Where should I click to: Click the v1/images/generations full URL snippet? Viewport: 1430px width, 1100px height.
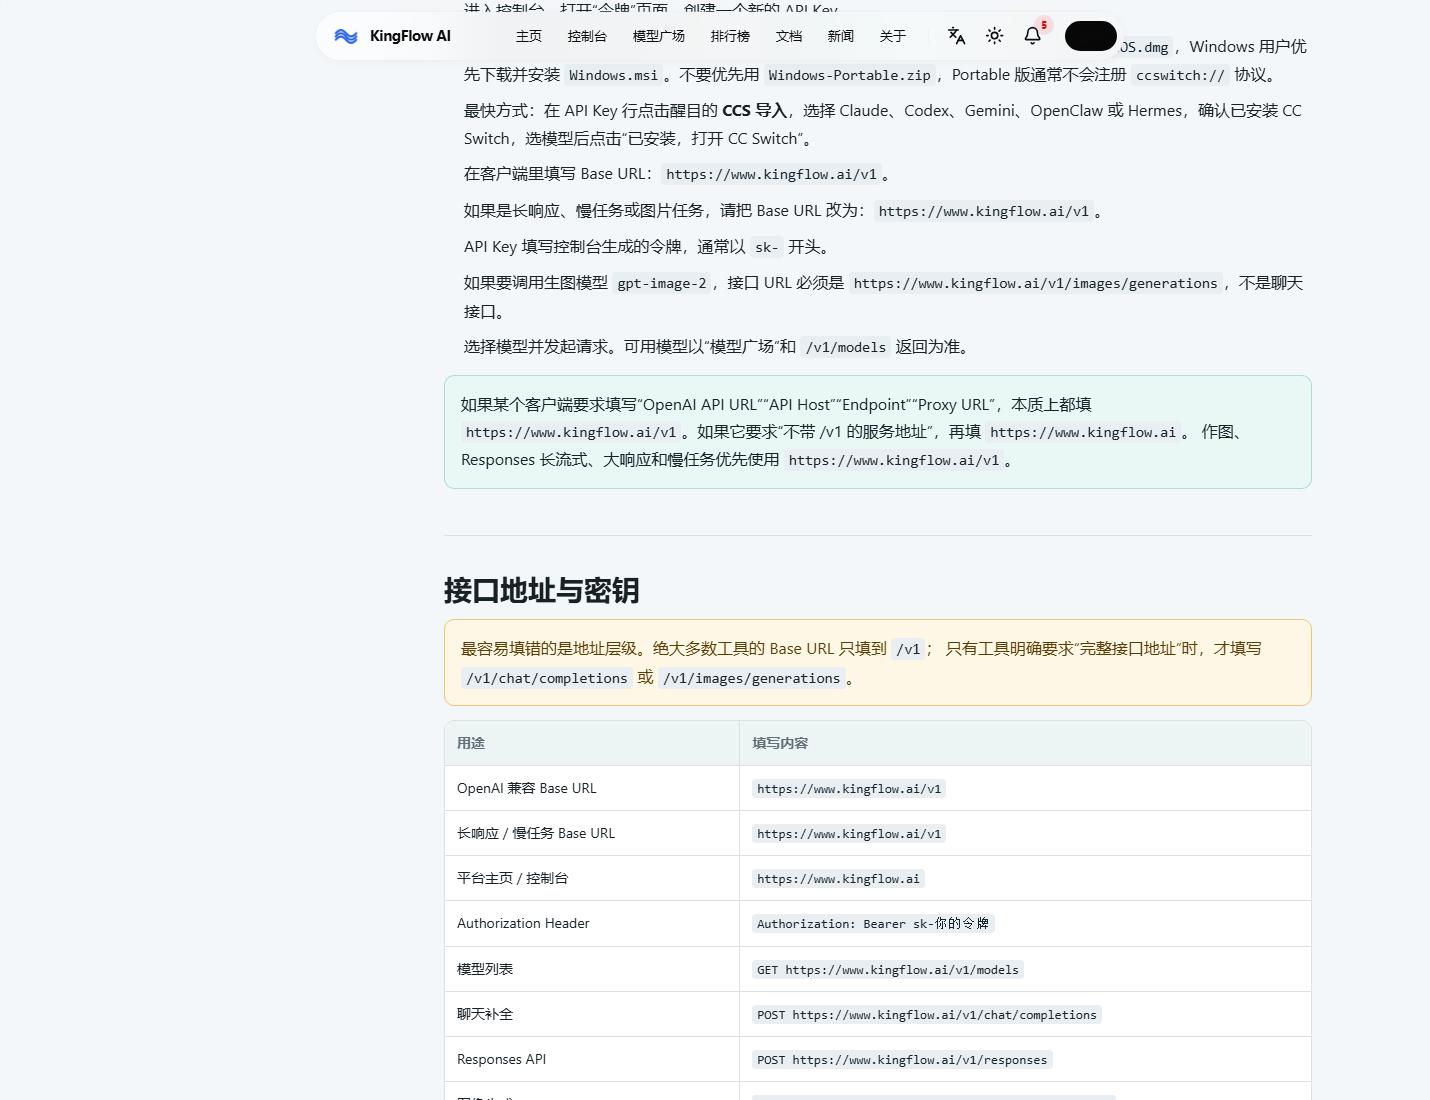[1036, 283]
